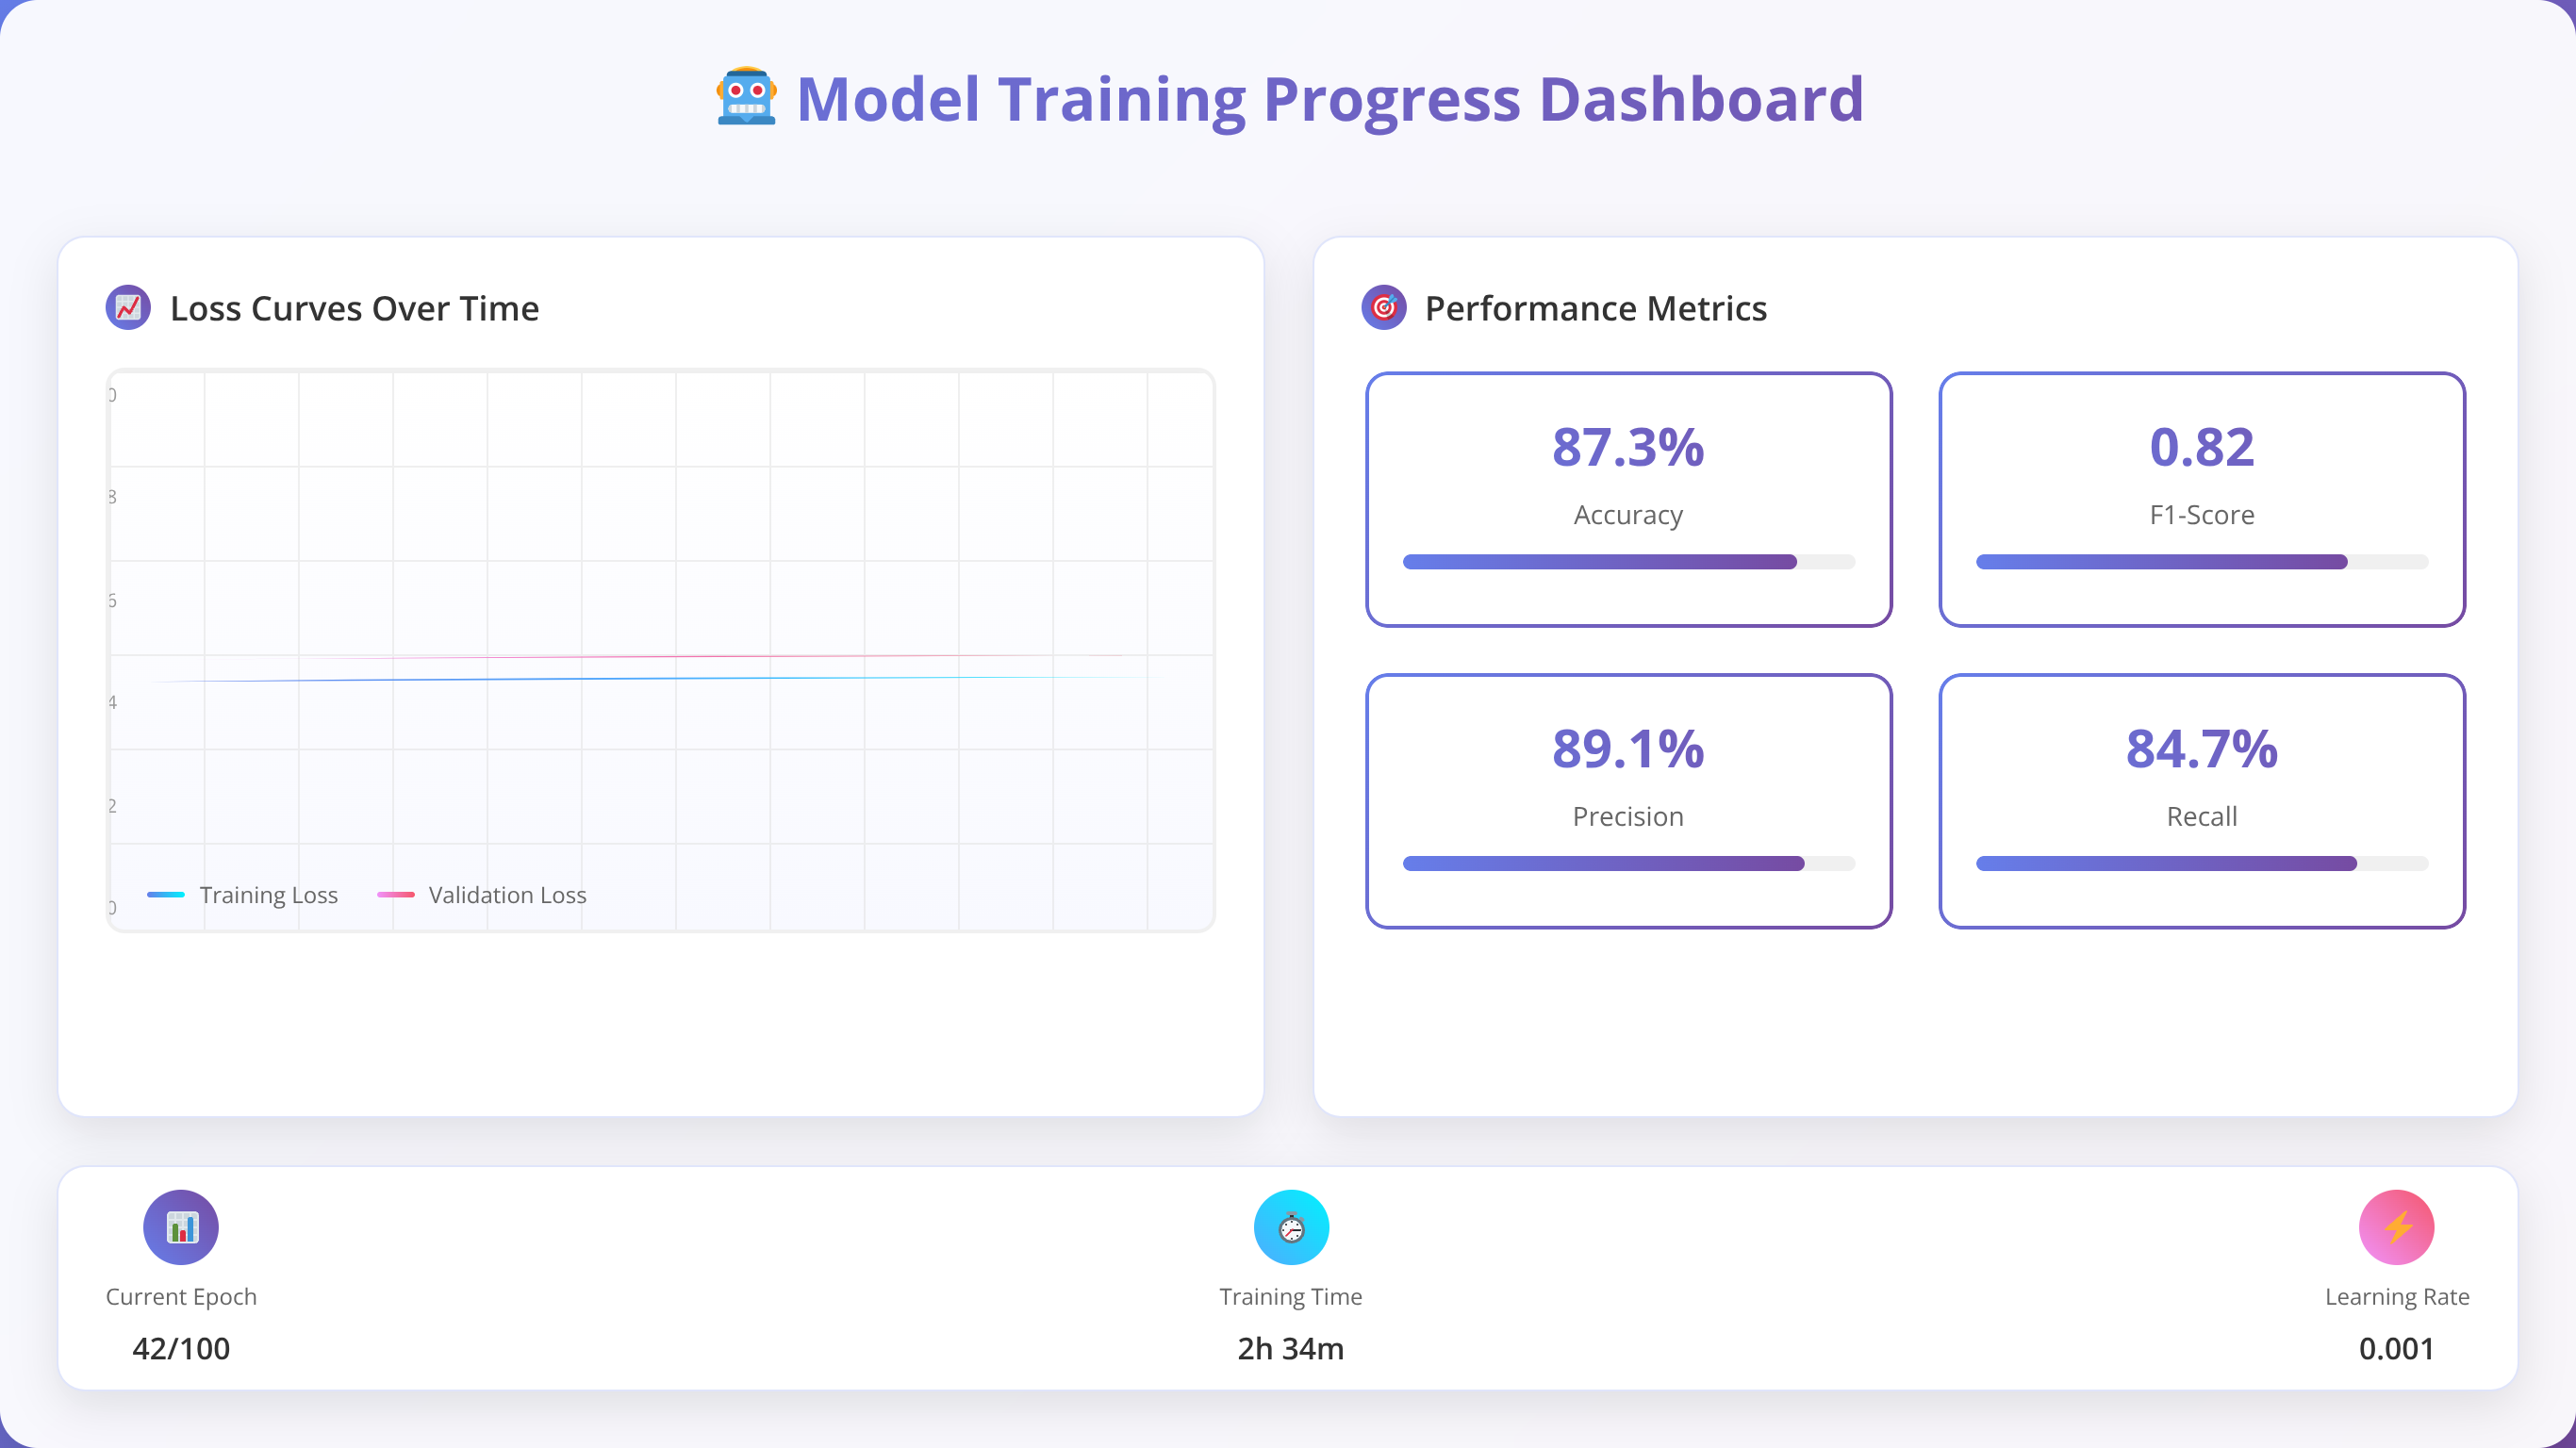
Task: Click the Training Time stopwatch icon
Action: [1291, 1227]
